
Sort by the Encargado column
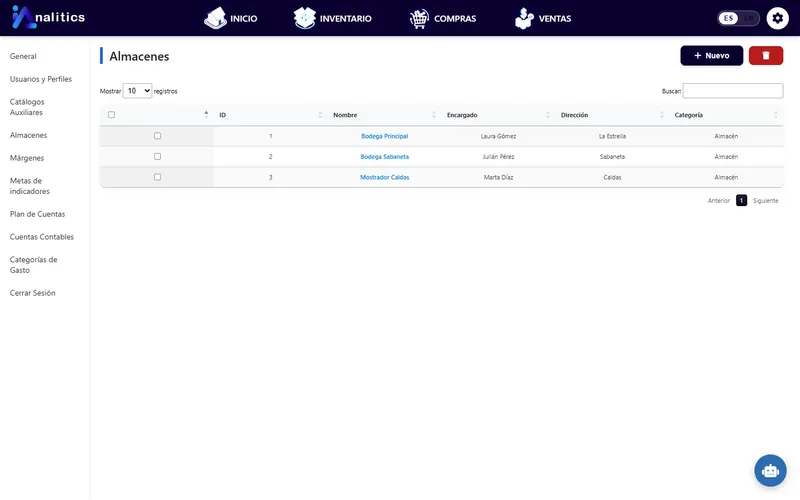coord(498,115)
